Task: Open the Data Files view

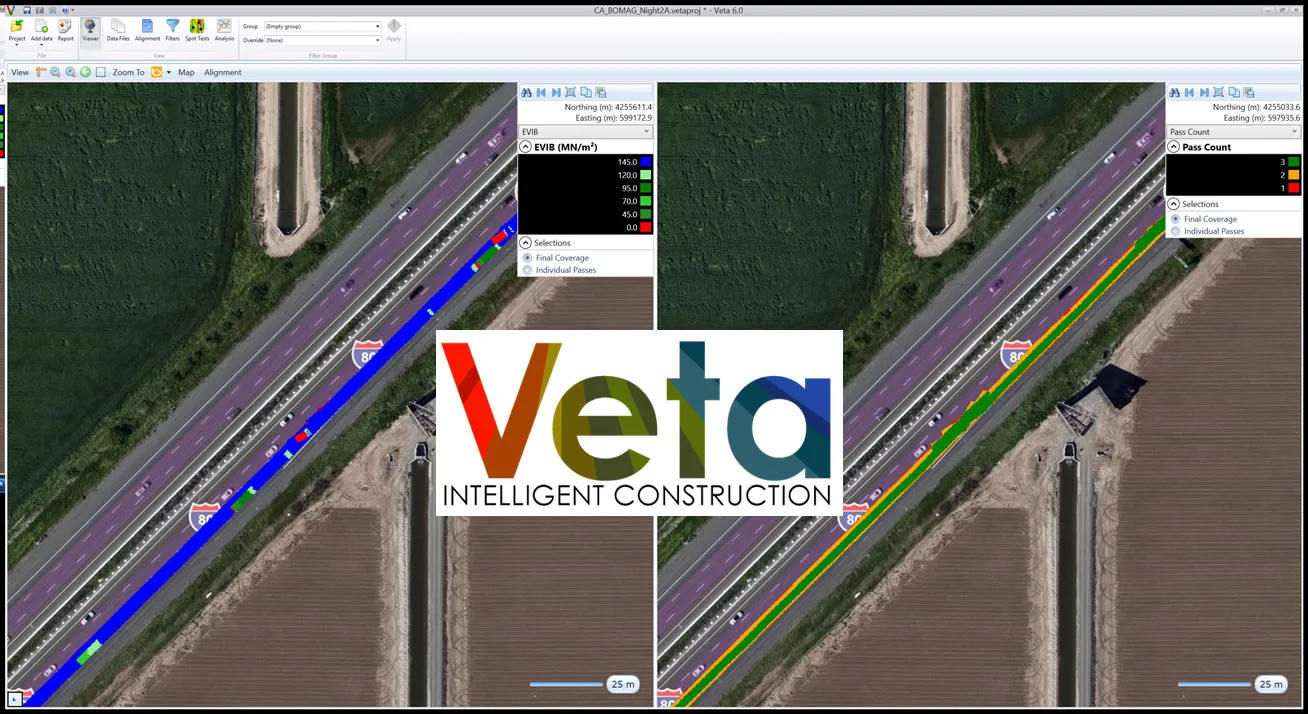Action: (118, 30)
